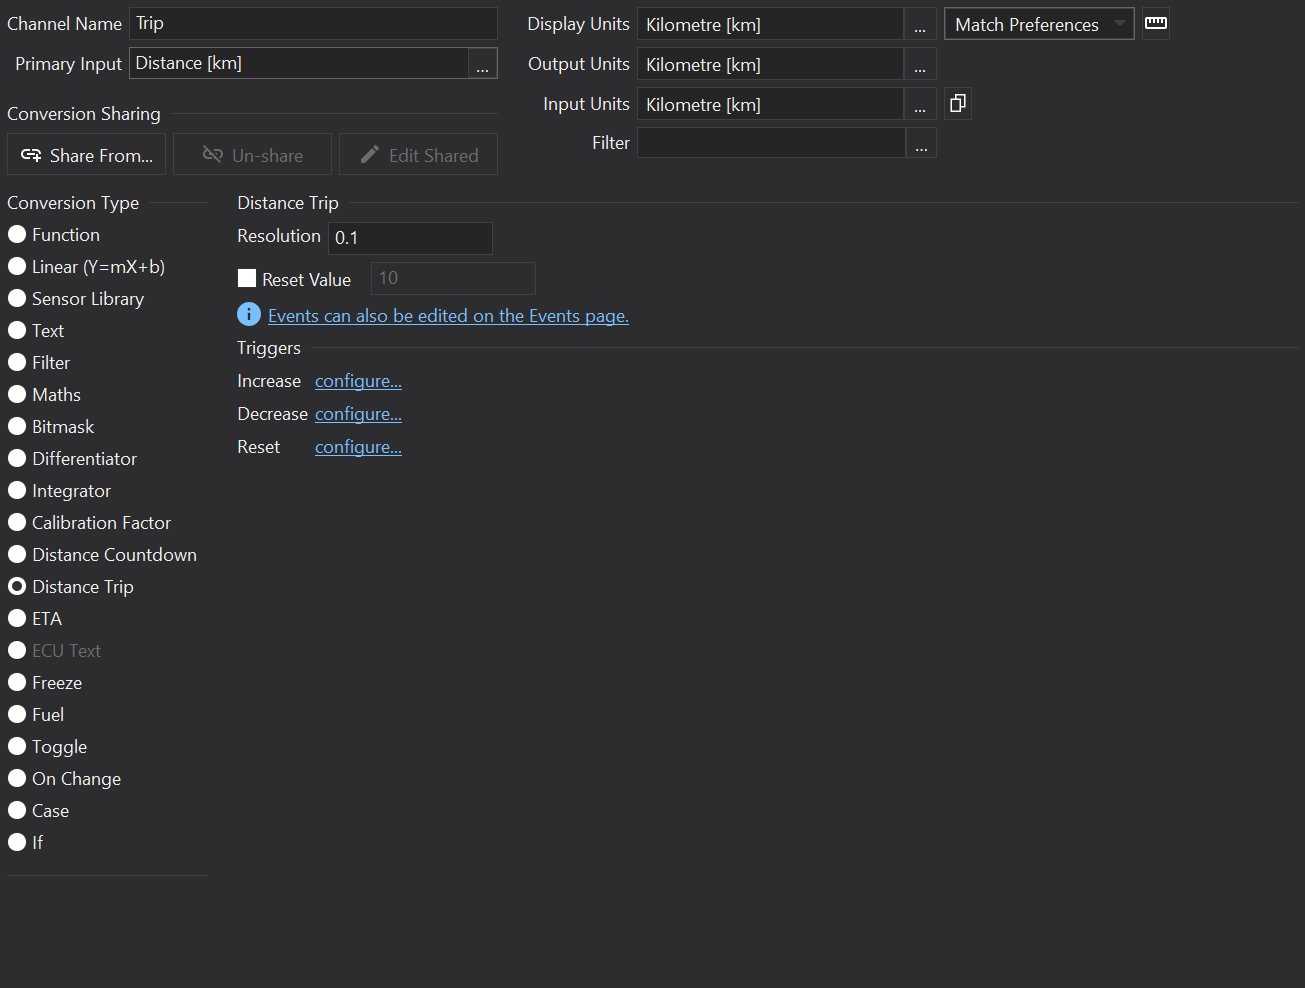
Task: Open the Display Units browse ellipsis button
Action: 920,25
